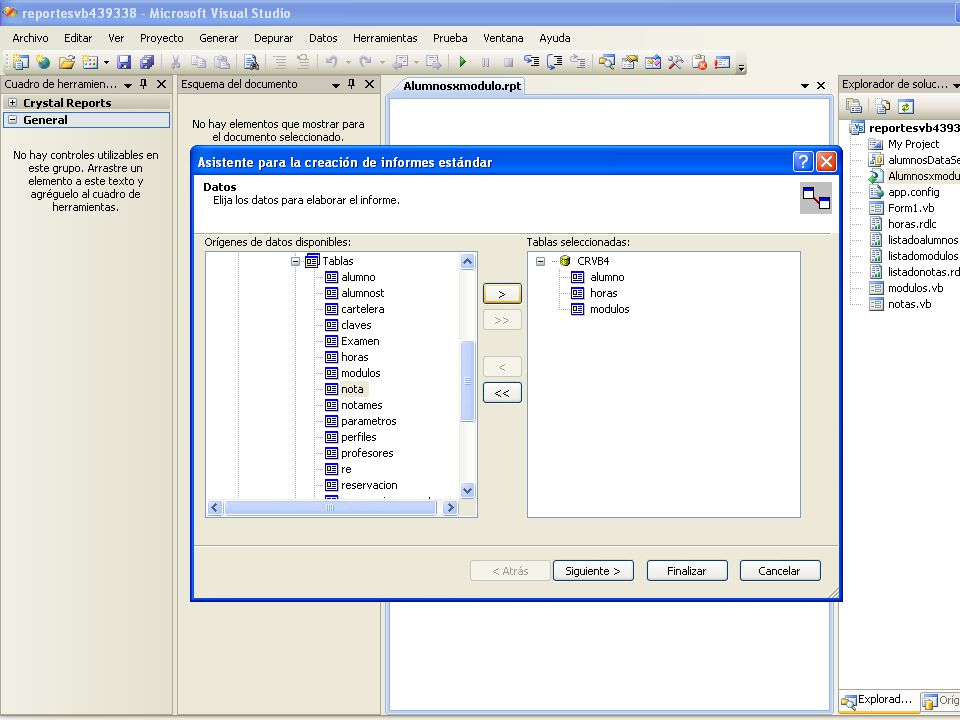Click the add table '>' button
Image resolution: width=960 pixels, height=720 pixels.
point(502,294)
